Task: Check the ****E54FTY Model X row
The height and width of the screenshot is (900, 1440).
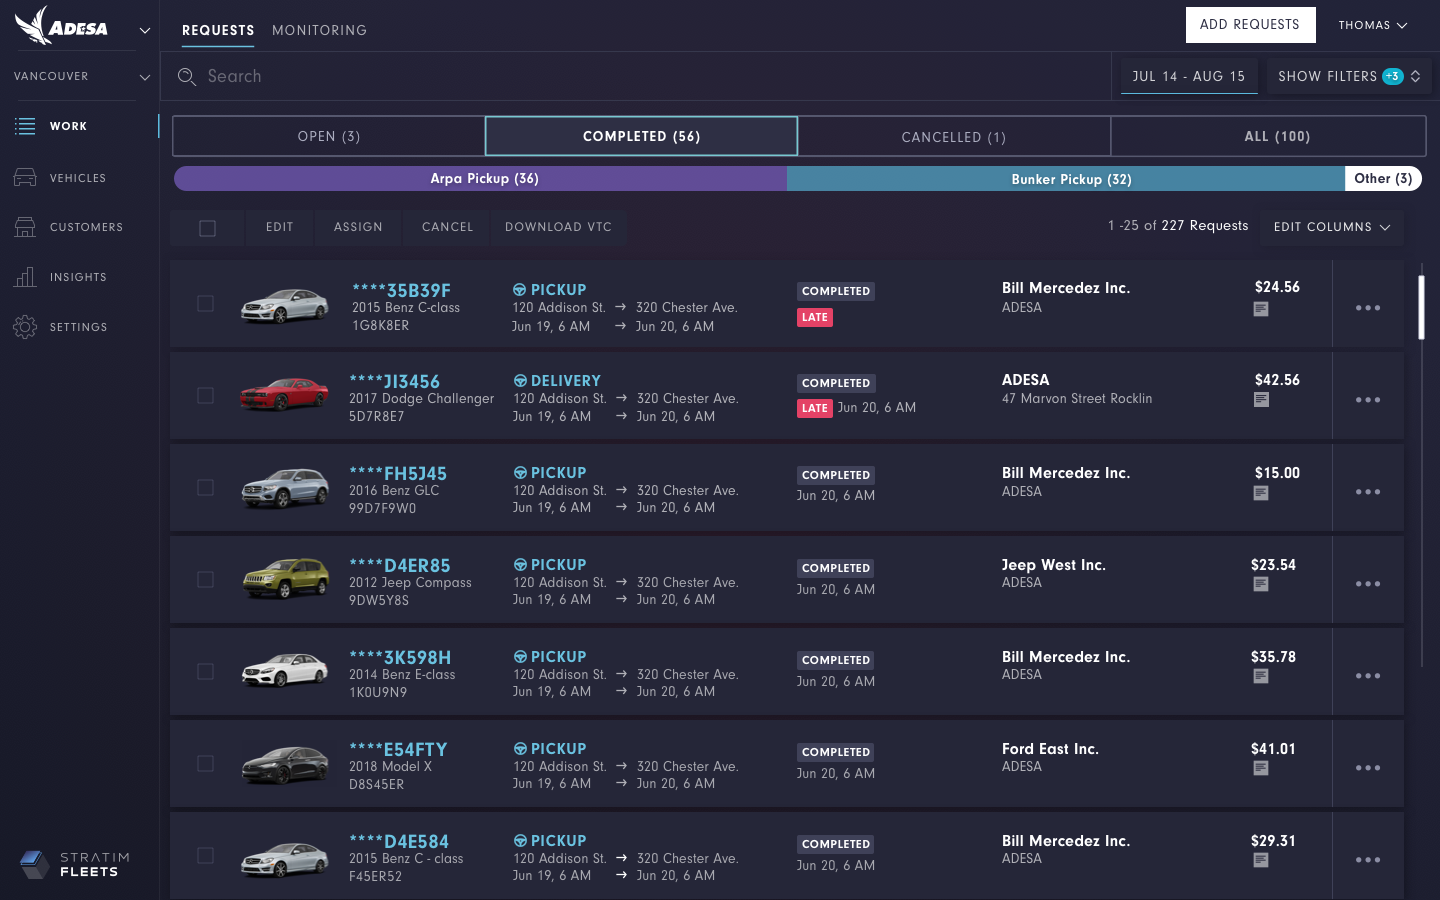Action: click(205, 764)
